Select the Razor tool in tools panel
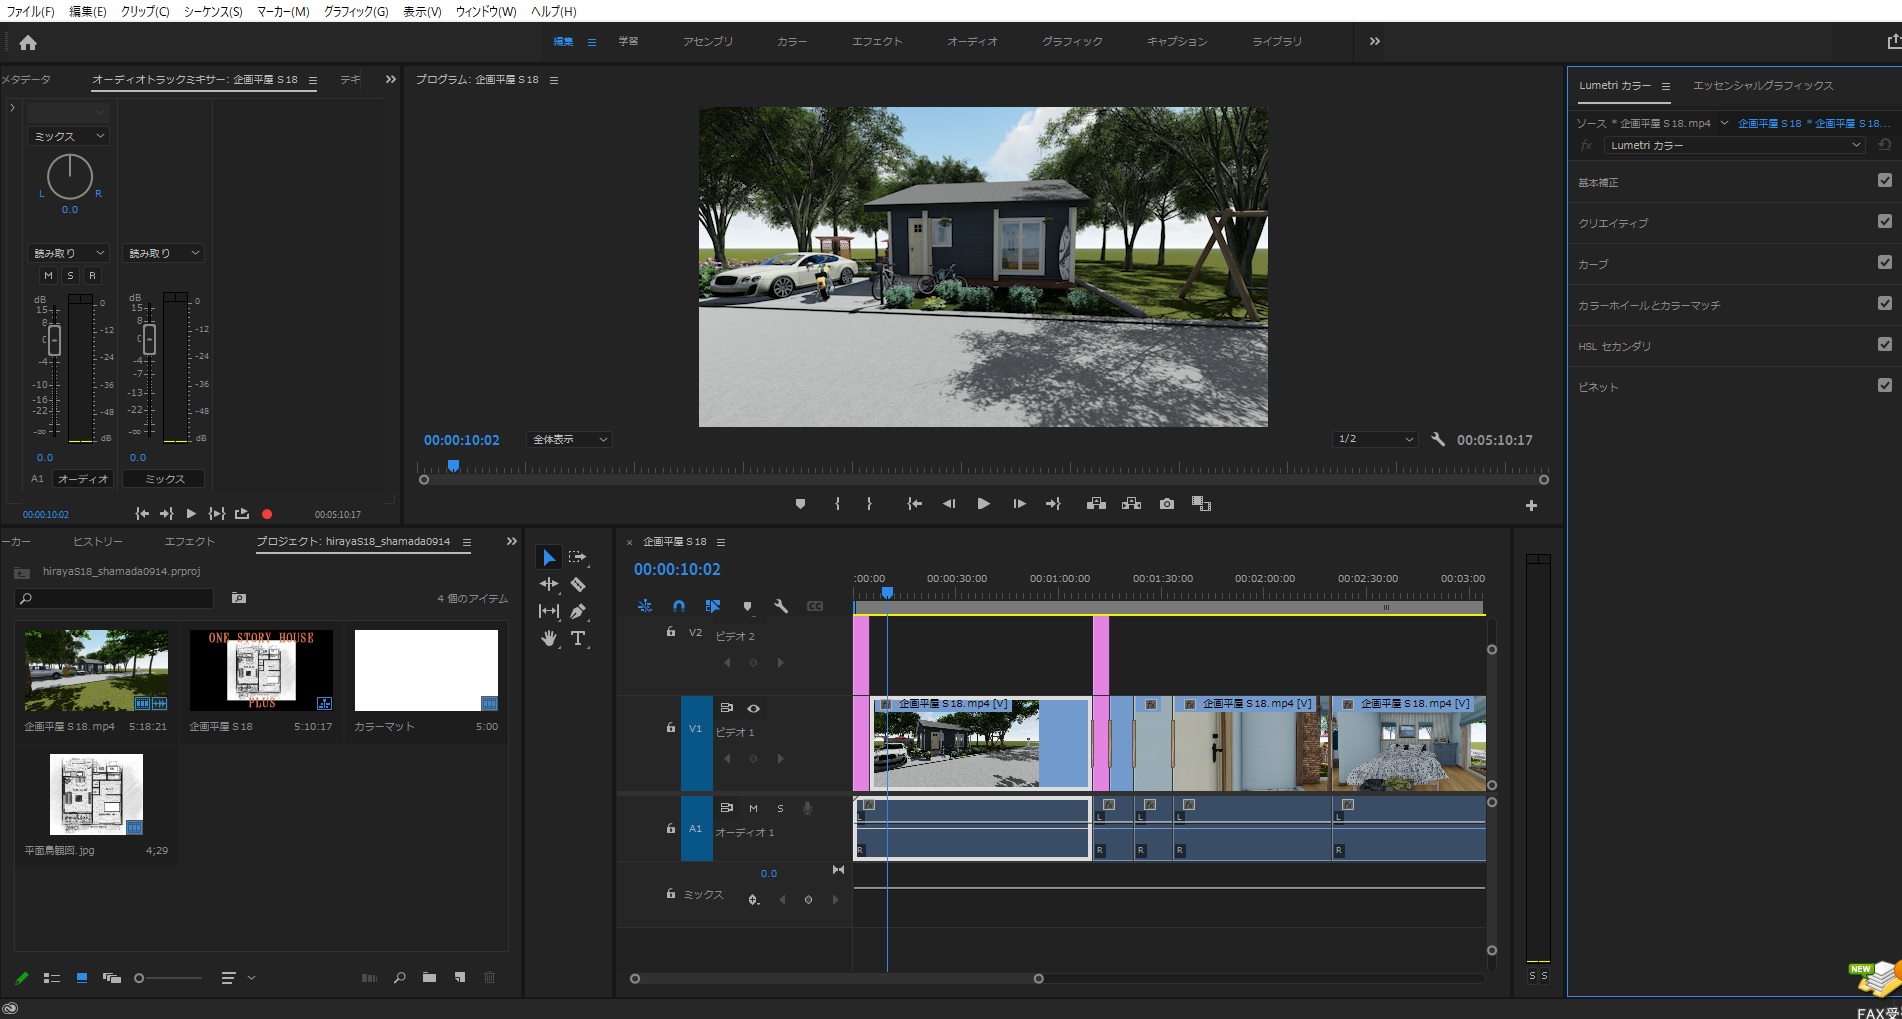 click(x=578, y=584)
